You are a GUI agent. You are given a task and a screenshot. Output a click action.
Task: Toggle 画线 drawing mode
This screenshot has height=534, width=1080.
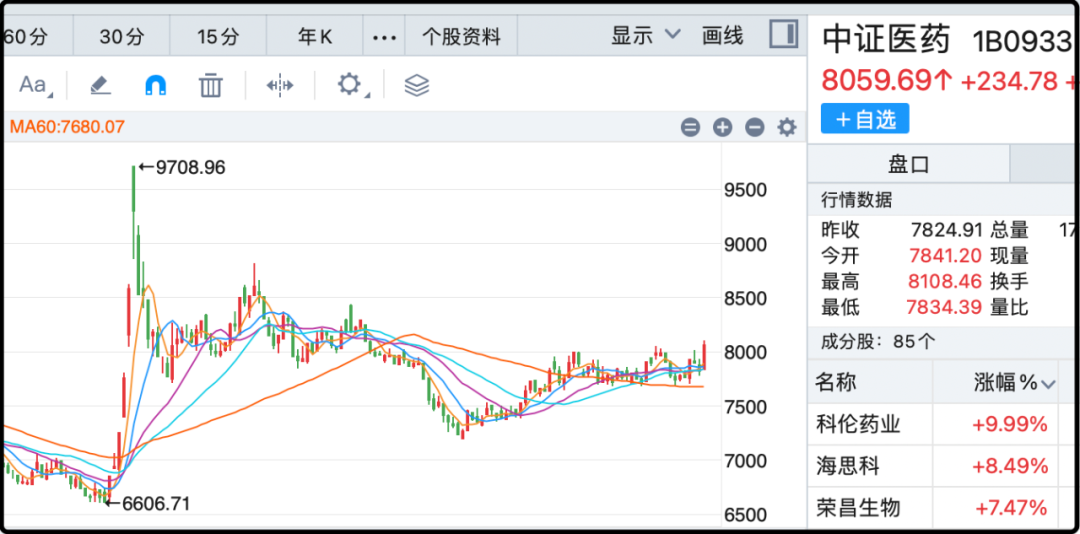pos(723,36)
